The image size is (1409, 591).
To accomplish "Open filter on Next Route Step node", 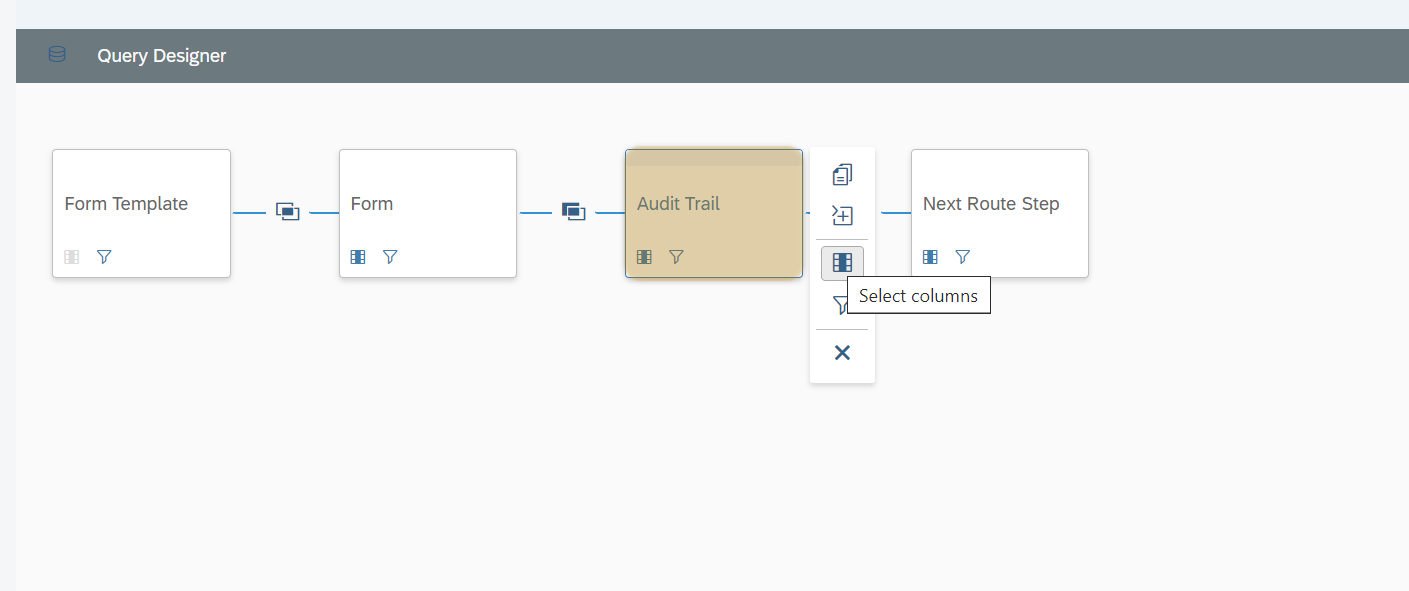I will (962, 257).
